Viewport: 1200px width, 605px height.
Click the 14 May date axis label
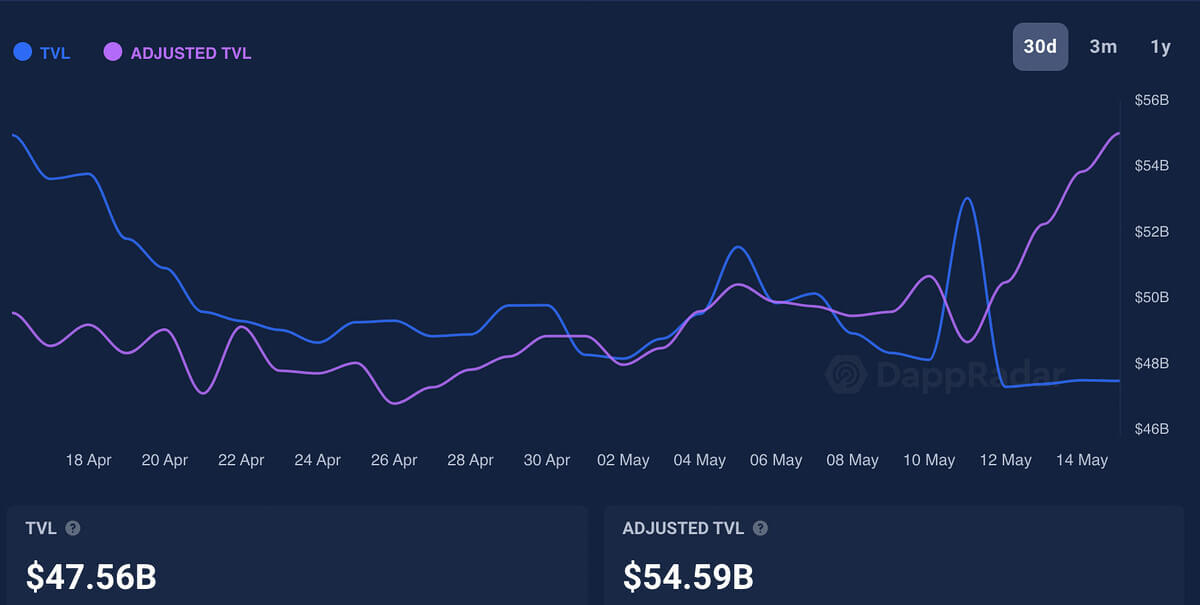click(1082, 460)
